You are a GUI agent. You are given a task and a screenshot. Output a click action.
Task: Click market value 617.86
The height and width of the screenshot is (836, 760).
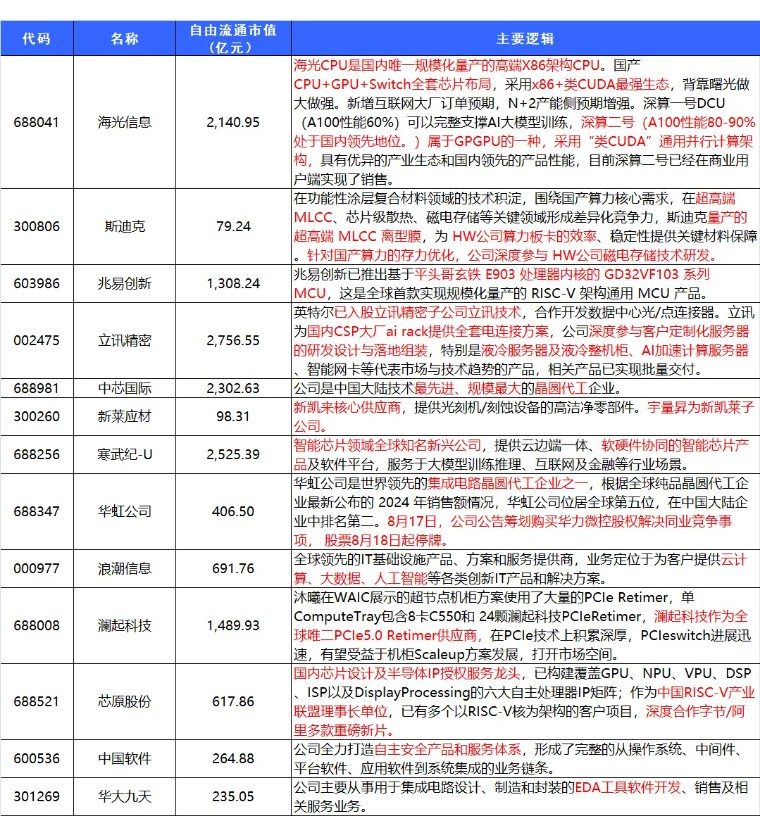tap(233, 701)
